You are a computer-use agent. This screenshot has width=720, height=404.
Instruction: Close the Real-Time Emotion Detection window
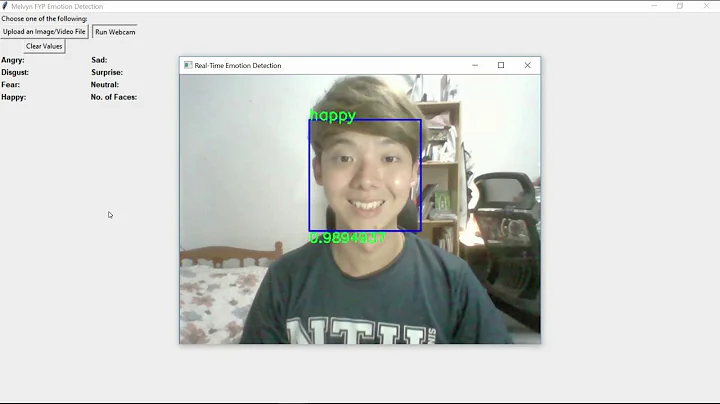528,65
